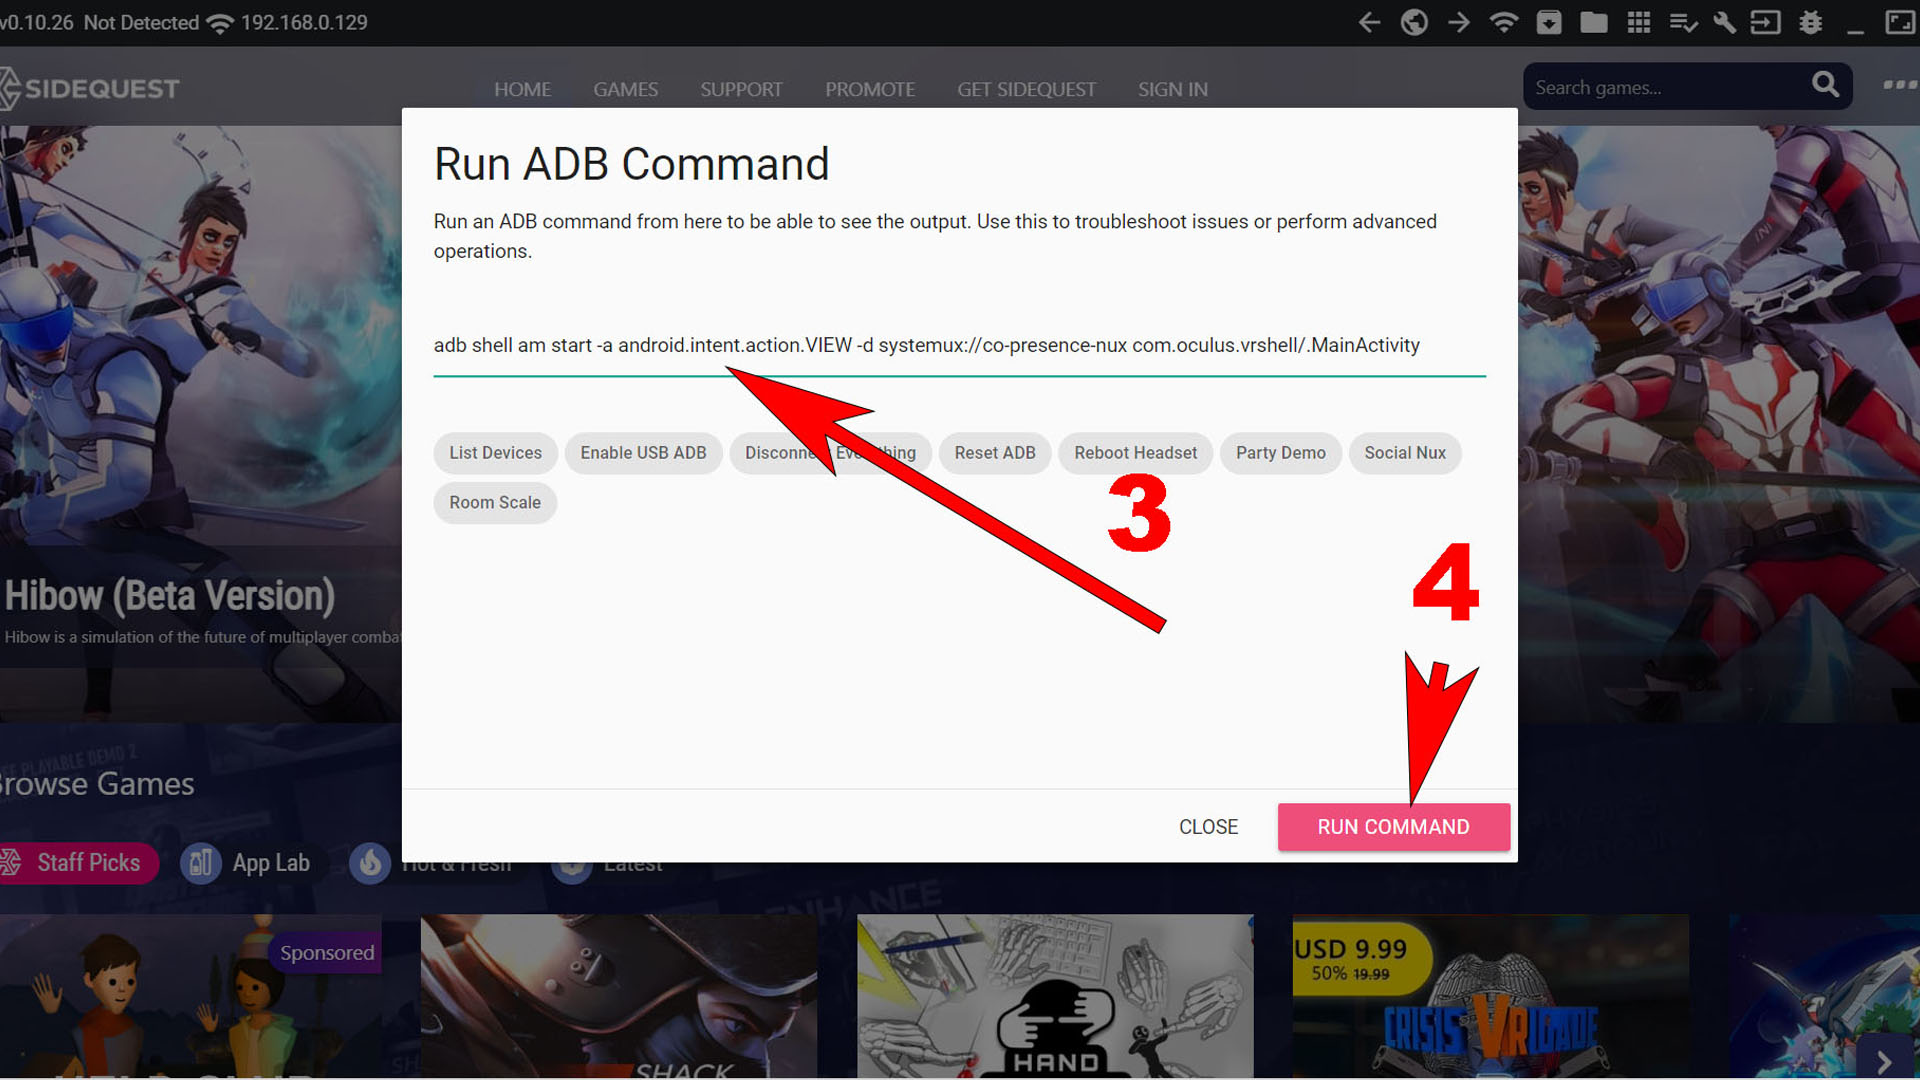Click the Run ADB Command dialog title
Viewport: 1920px width, 1080px height.
[631, 164]
